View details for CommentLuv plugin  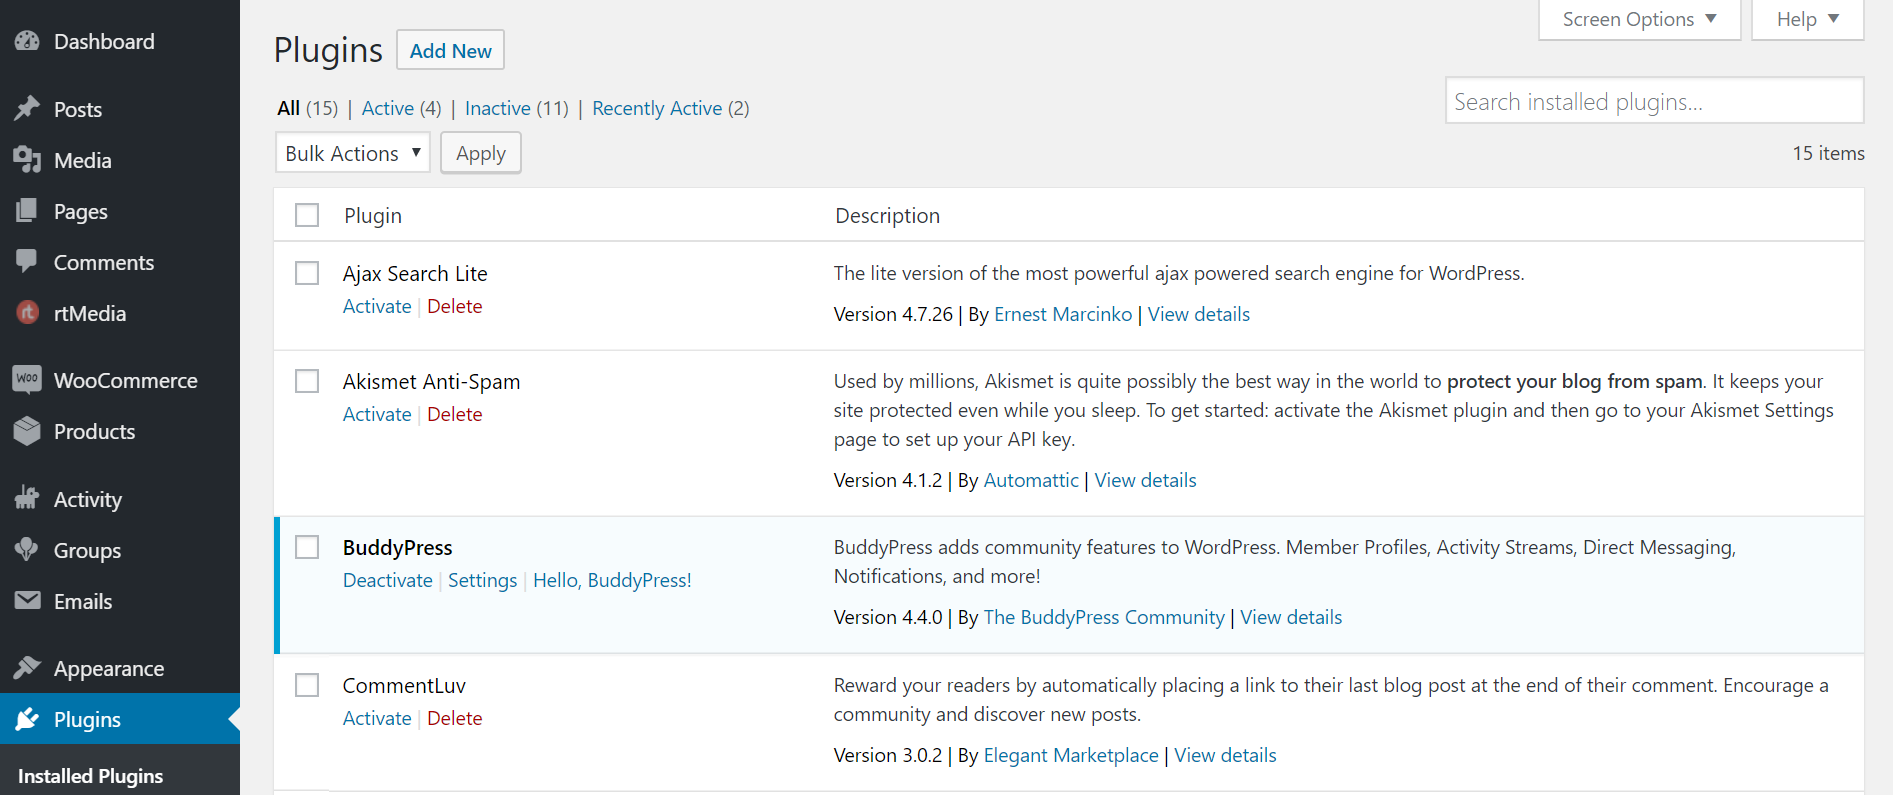tap(1225, 755)
